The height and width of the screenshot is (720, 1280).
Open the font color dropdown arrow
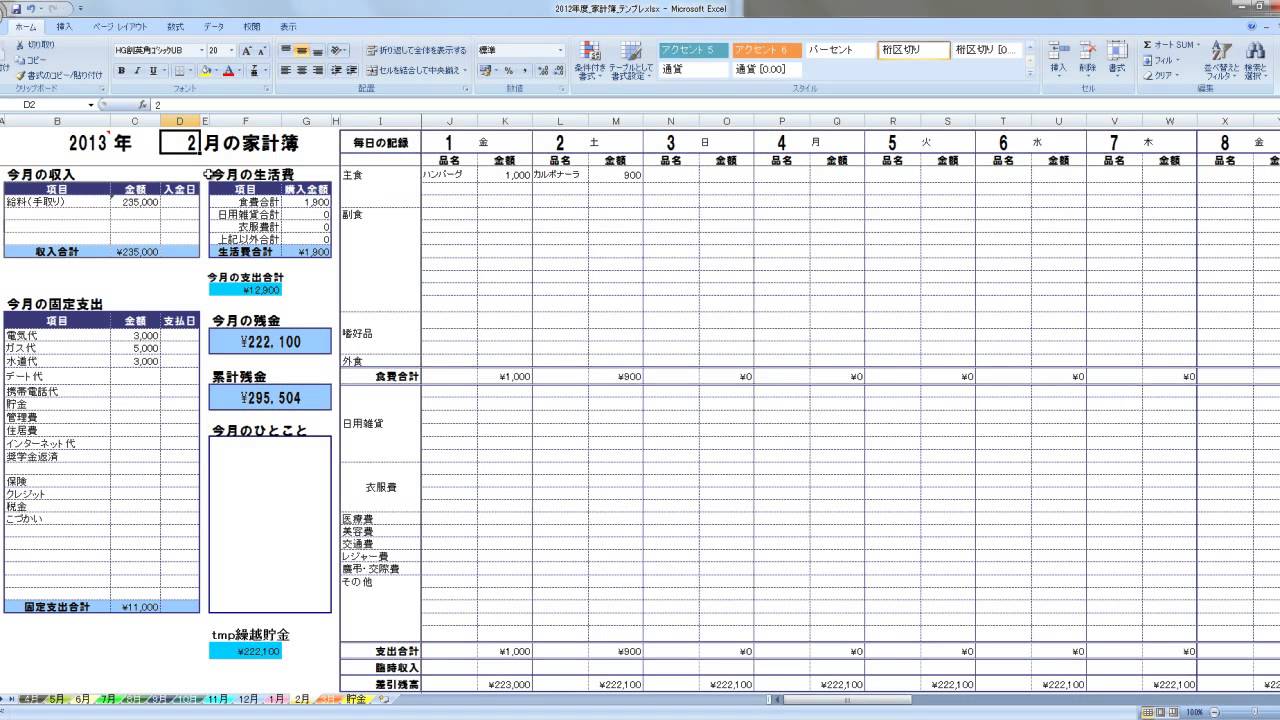click(239, 71)
